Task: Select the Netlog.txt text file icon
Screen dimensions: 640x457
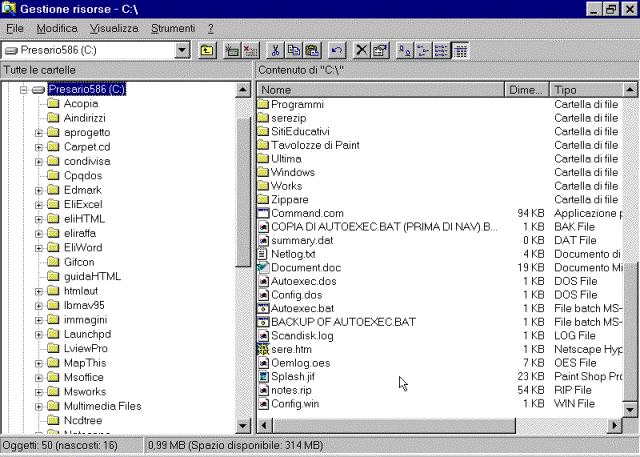Action: 263,254
